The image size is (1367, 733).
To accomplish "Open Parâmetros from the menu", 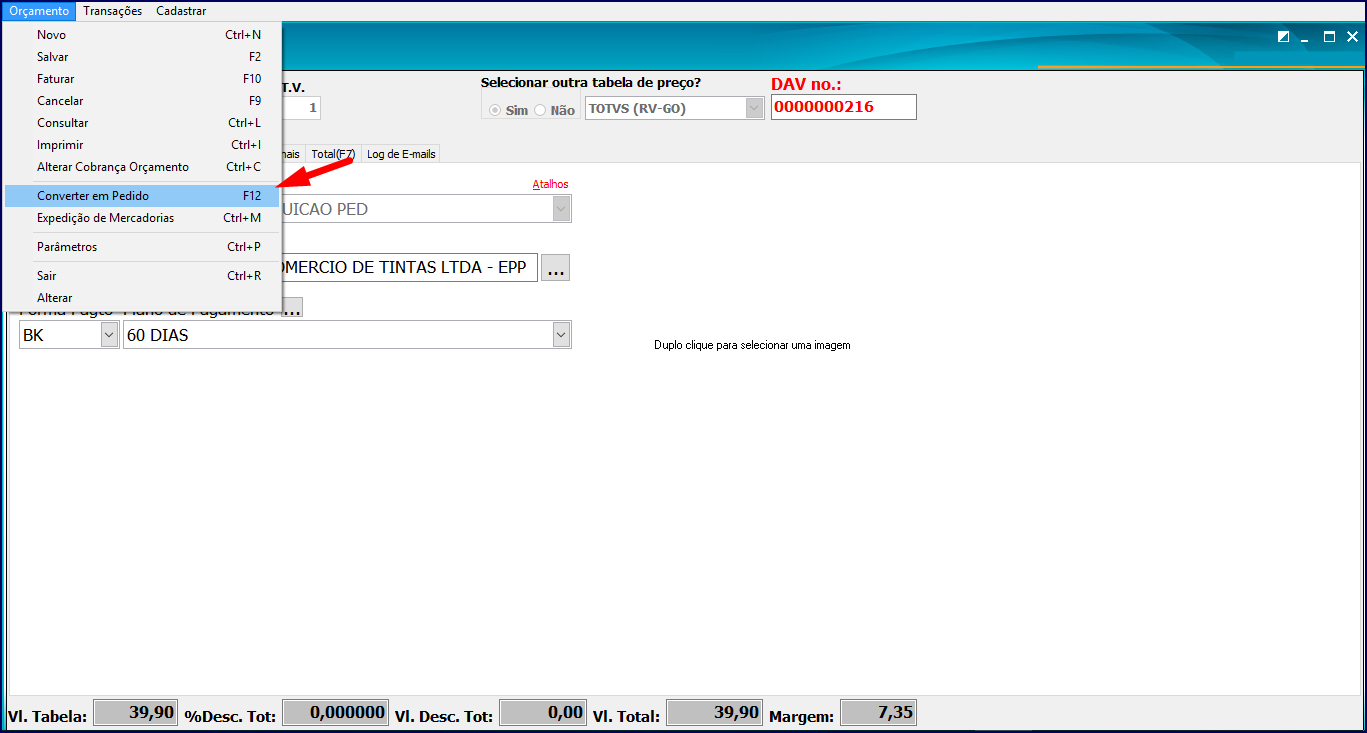I will 142,247.
